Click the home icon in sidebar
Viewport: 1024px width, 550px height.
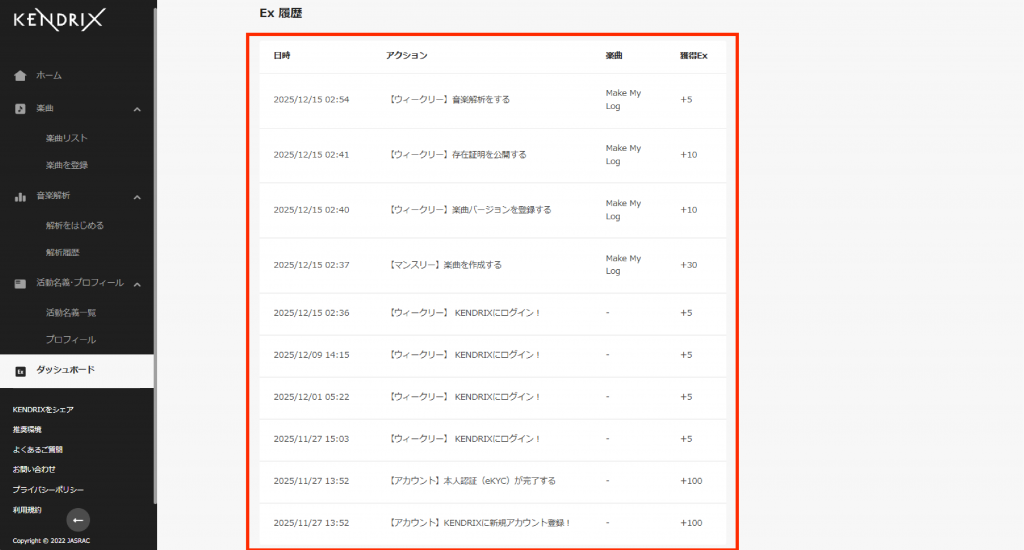pos(20,76)
